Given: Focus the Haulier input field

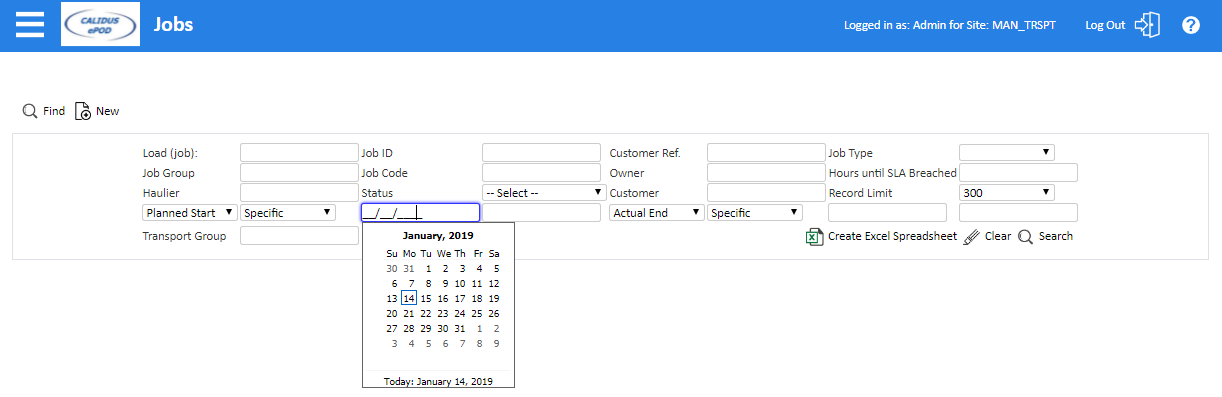Looking at the screenshot, I should (299, 192).
